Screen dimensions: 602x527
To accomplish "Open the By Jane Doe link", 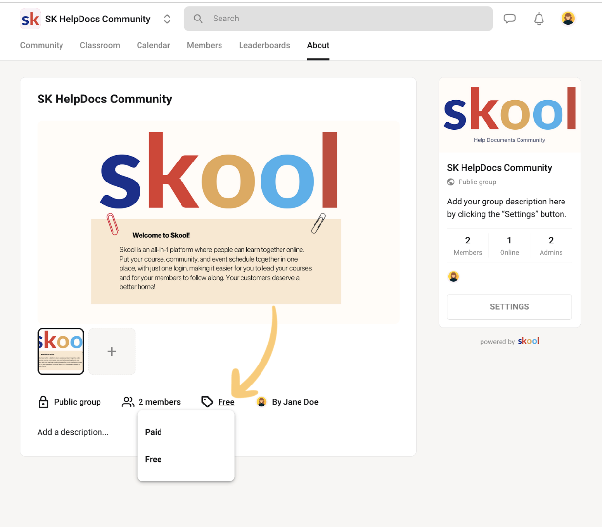I will [x=295, y=402].
